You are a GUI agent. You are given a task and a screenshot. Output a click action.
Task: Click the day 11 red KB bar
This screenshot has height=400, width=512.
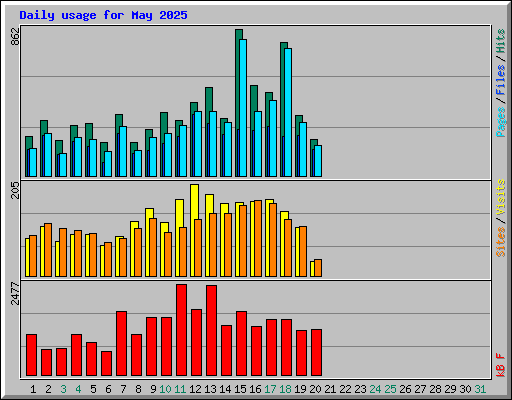point(181,330)
